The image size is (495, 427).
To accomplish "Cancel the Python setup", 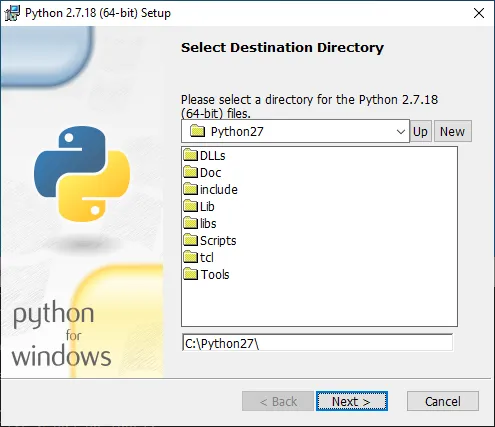I will (443, 401).
